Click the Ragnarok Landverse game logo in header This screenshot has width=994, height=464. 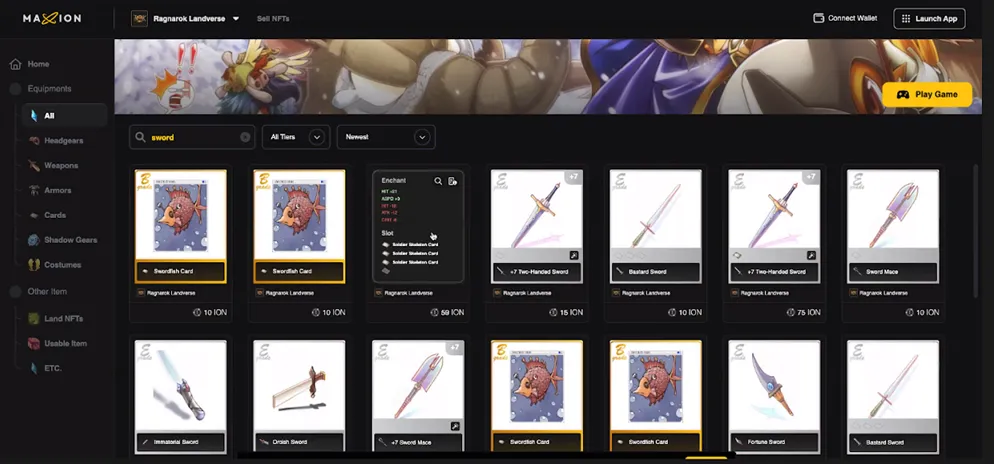point(139,18)
